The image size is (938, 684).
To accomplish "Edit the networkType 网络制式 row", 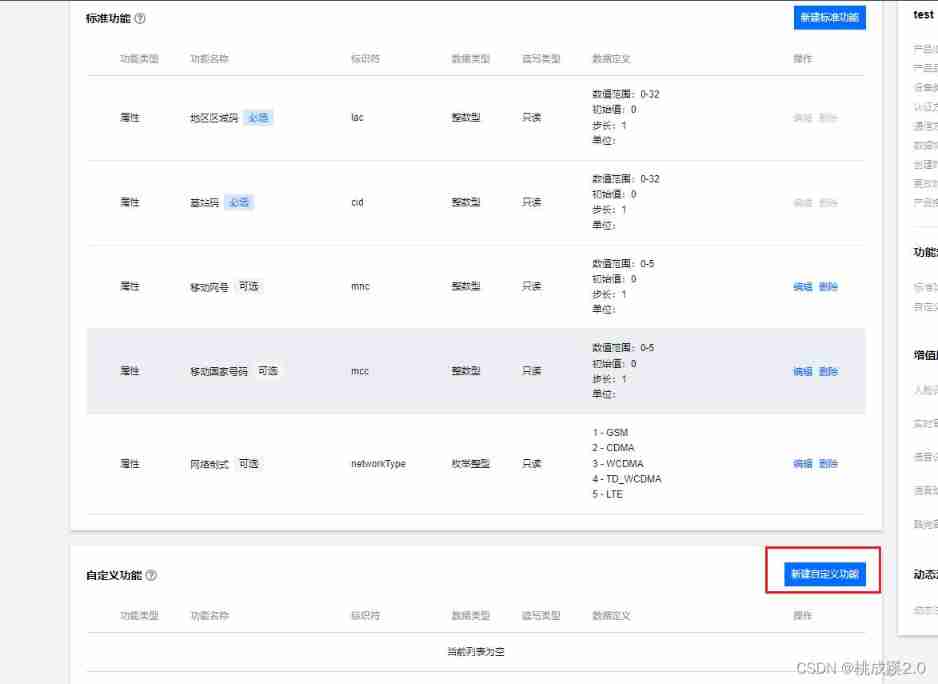I will [x=802, y=464].
